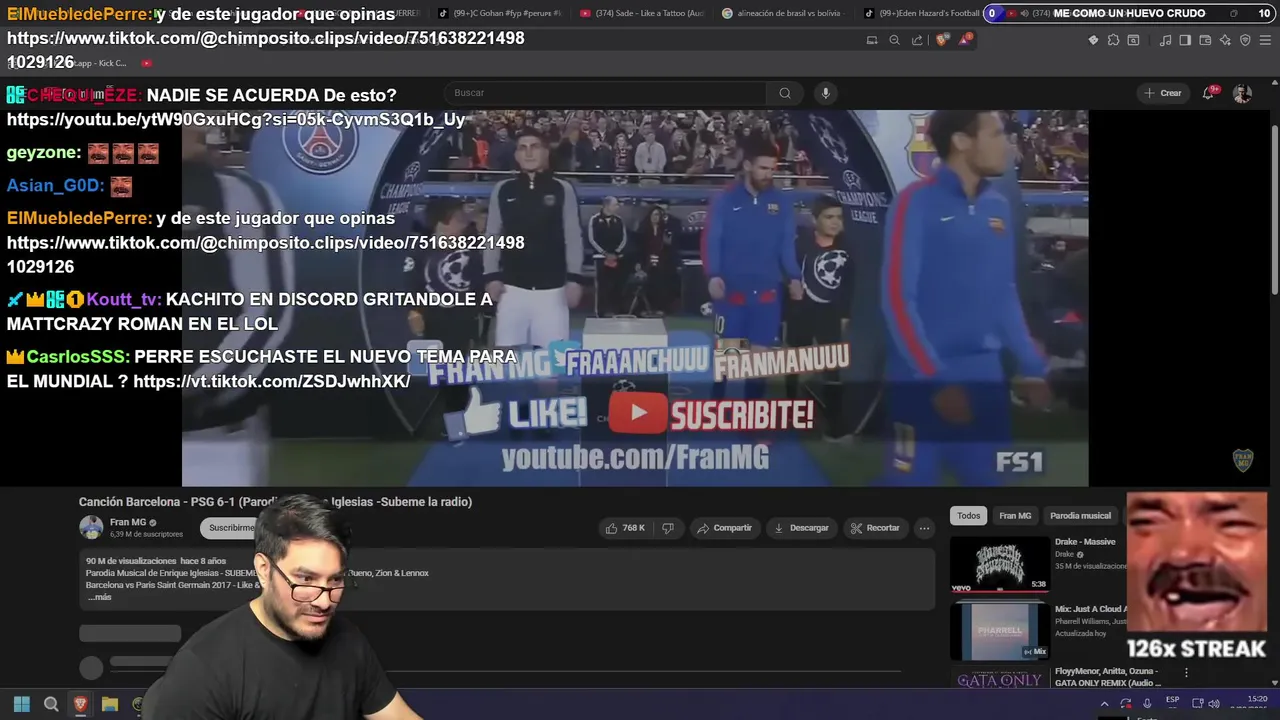Screen dimensions: 1280x720
Task: Click the Suscribirme subscribe button
Action: 231,528
